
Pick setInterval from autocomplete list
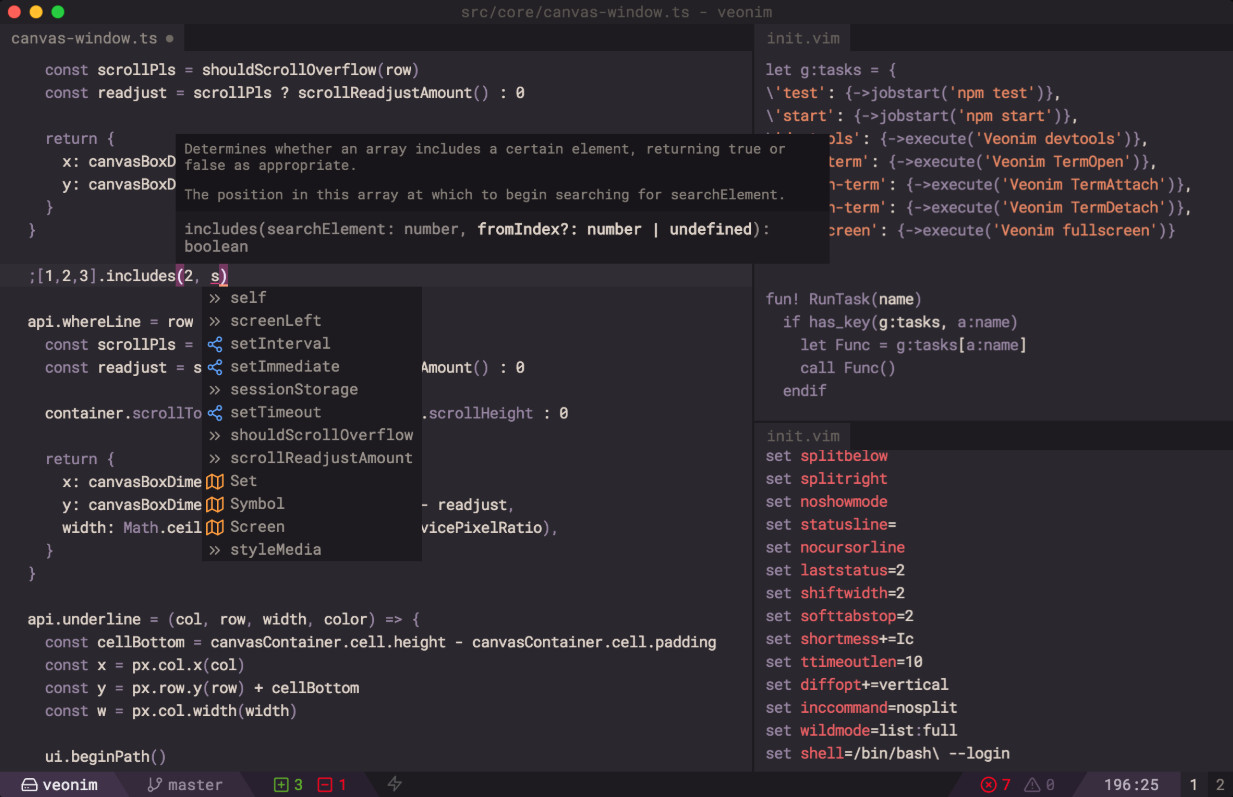coord(312,344)
